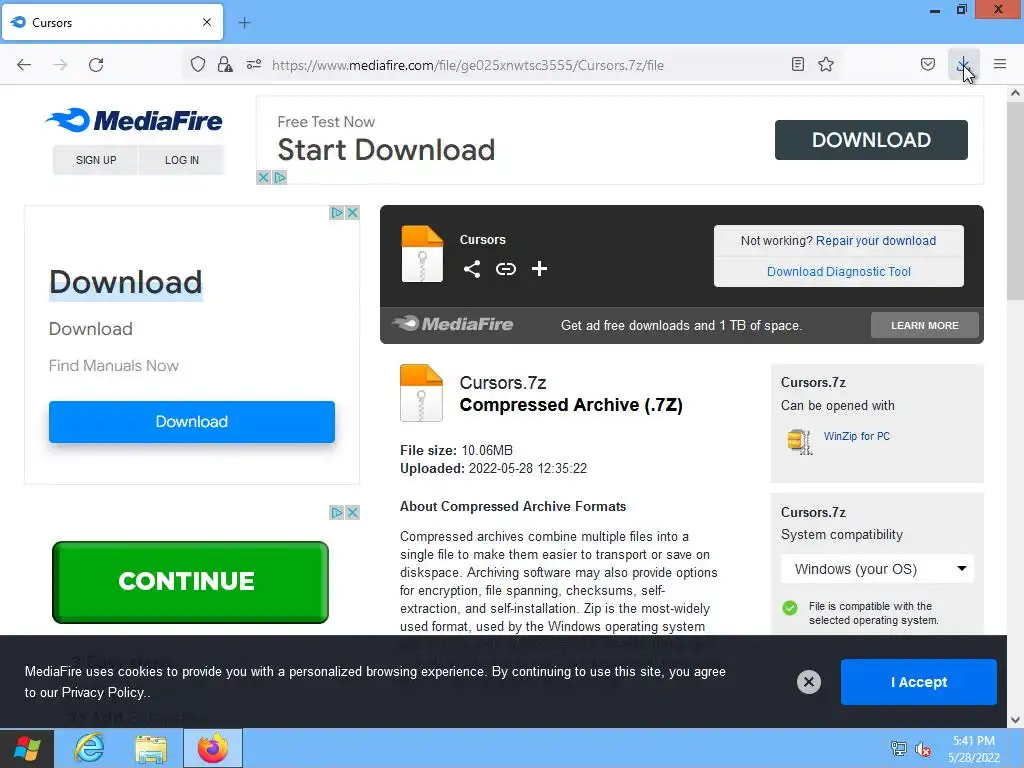Bookmark this page with the star icon
This screenshot has width=1024, height=768.
tap(826, 64)
